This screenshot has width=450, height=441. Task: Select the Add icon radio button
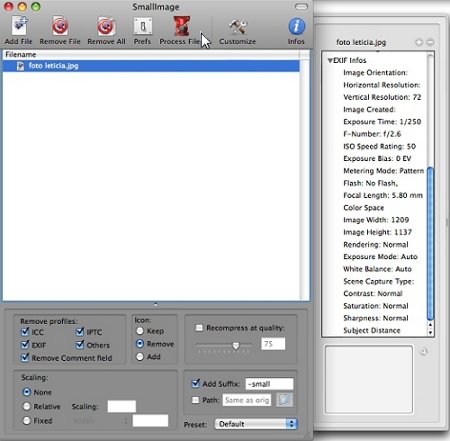pyautogui.click(x=140, y=357)
